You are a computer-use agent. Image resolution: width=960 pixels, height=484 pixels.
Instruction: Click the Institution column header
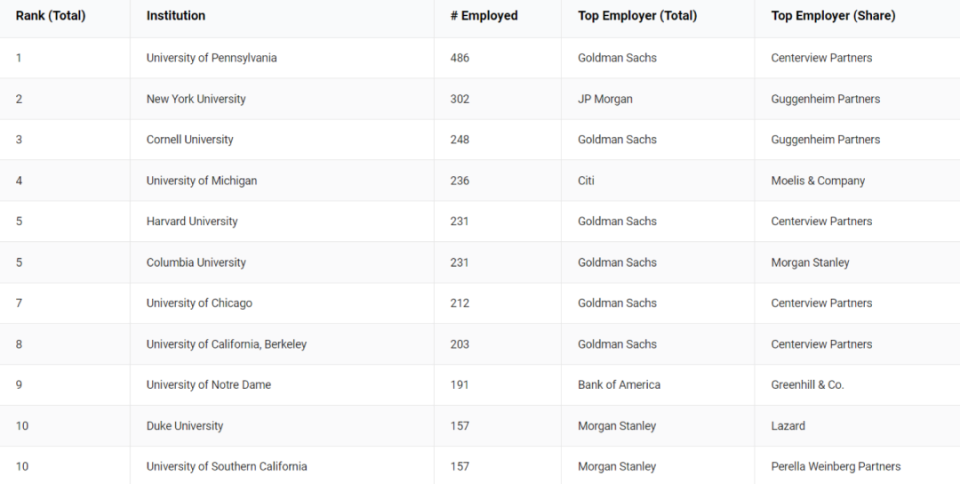coord(176,16)
